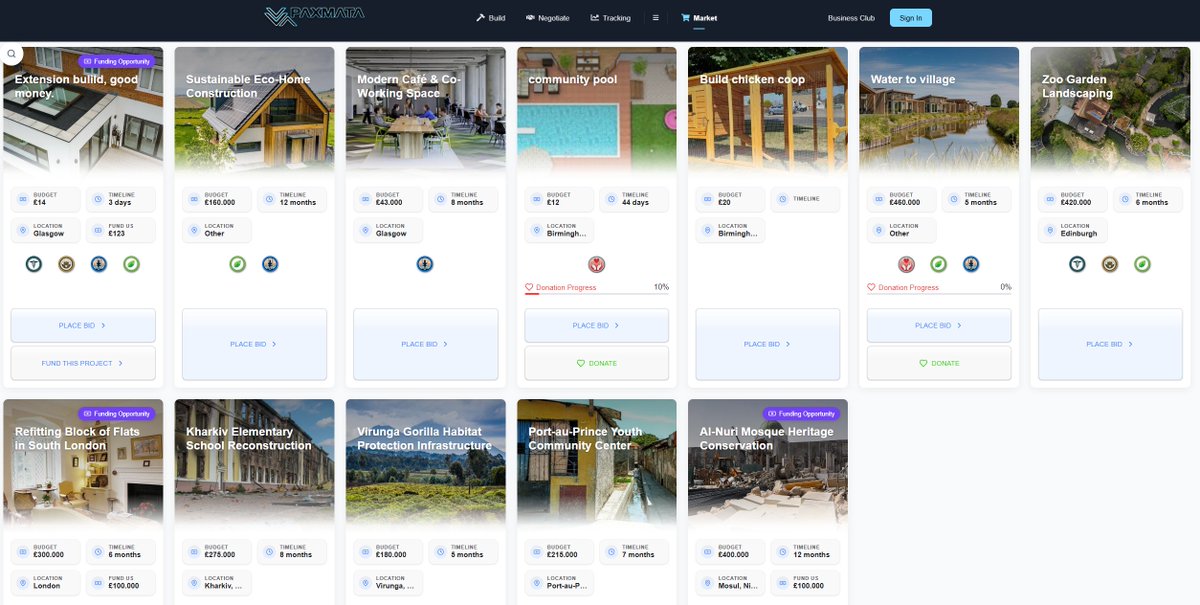The height and width of the screenshot is (605, 1200).
Task: Click the location pin icon on Build chicken coop card
Action: coord(708,230)
